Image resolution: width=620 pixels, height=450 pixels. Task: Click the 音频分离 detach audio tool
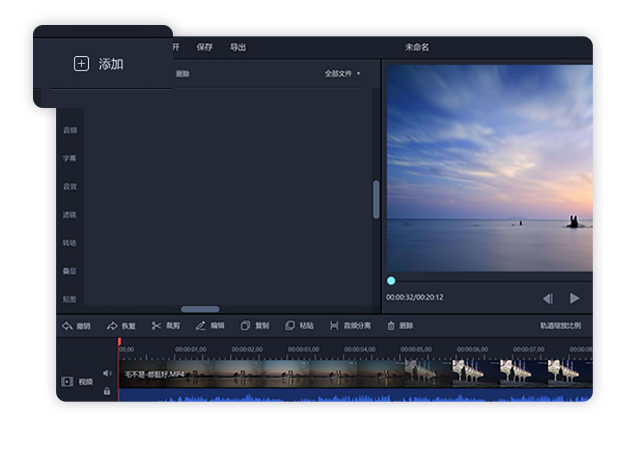[x=350, y=326]
